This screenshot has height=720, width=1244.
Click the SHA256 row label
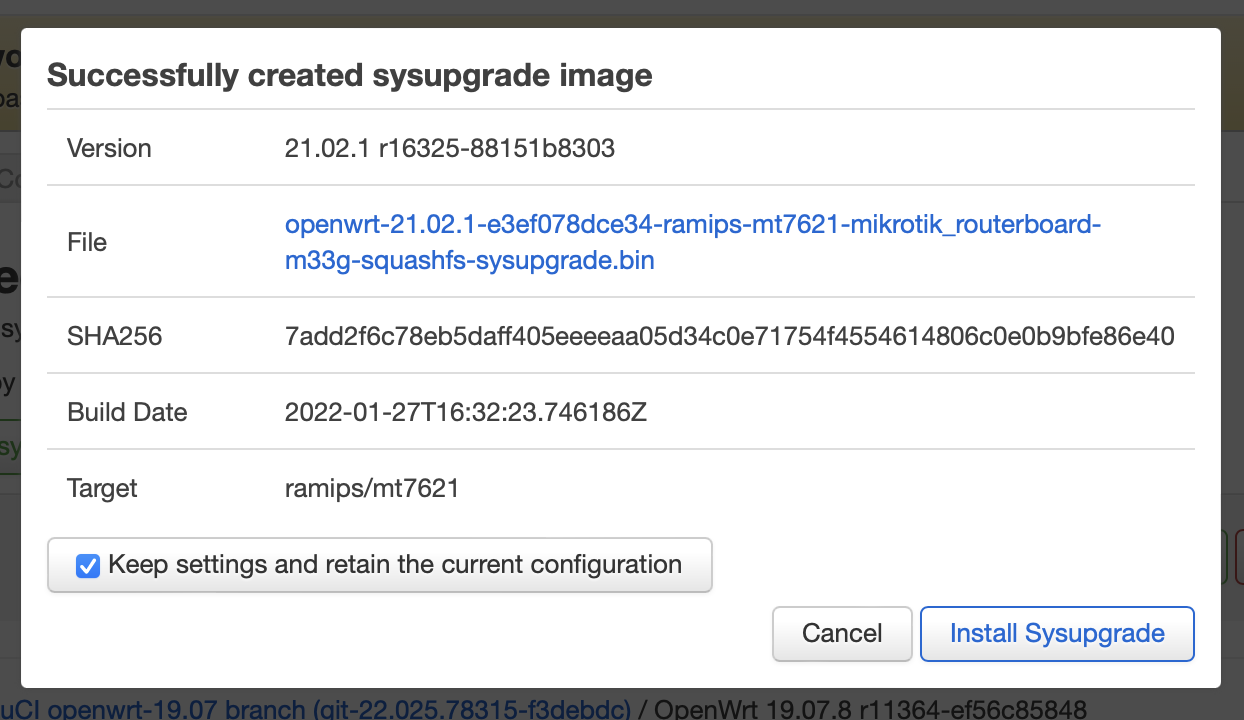point(114,336)
